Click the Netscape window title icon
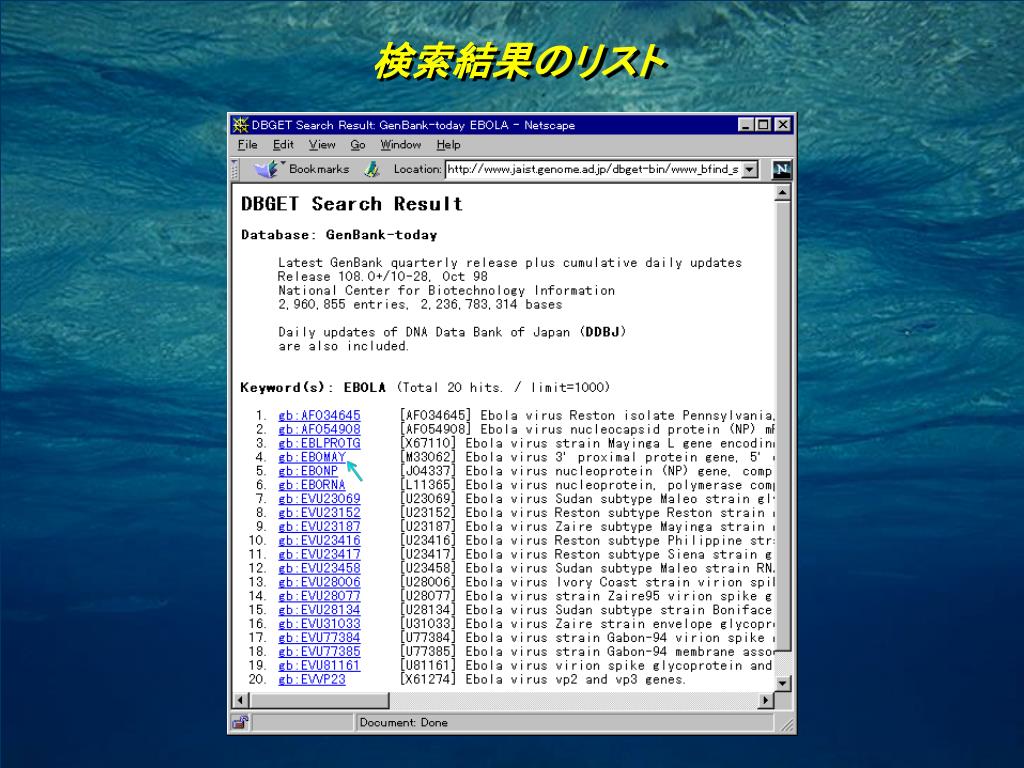This screenshot has width=1024, height=768. point(241,125)
